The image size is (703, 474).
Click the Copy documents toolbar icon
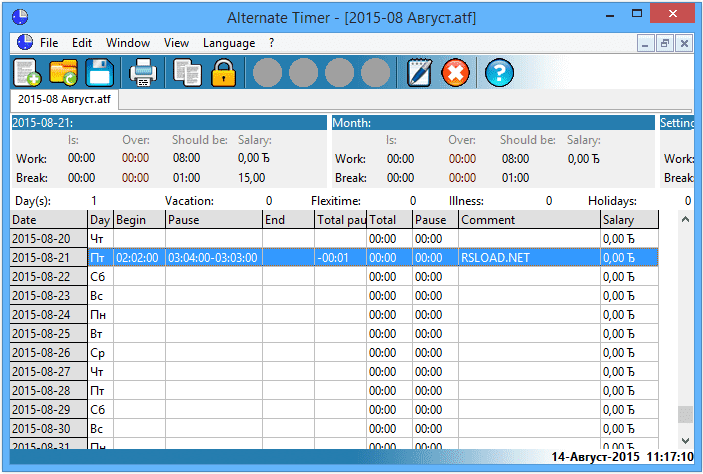(x=186, y=73)
